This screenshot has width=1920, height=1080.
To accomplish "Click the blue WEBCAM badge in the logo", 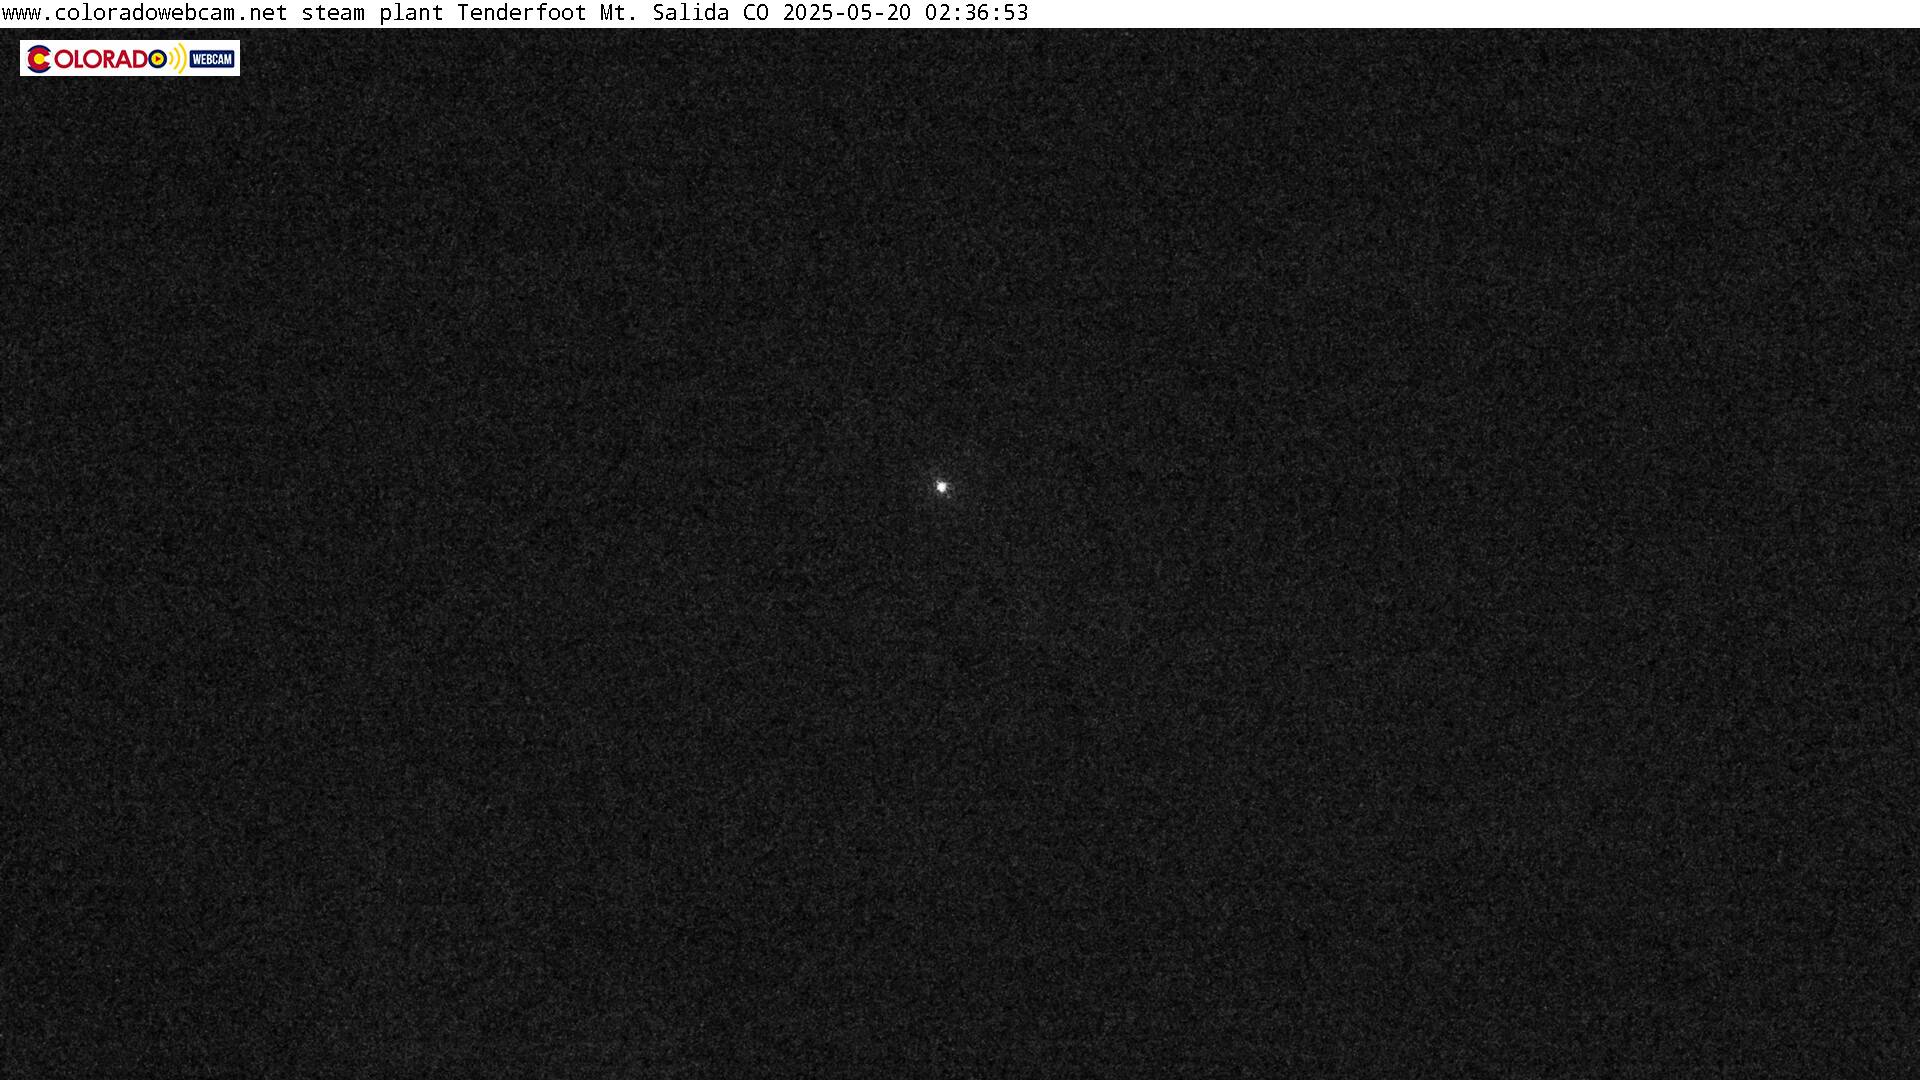I will (212, 59).
